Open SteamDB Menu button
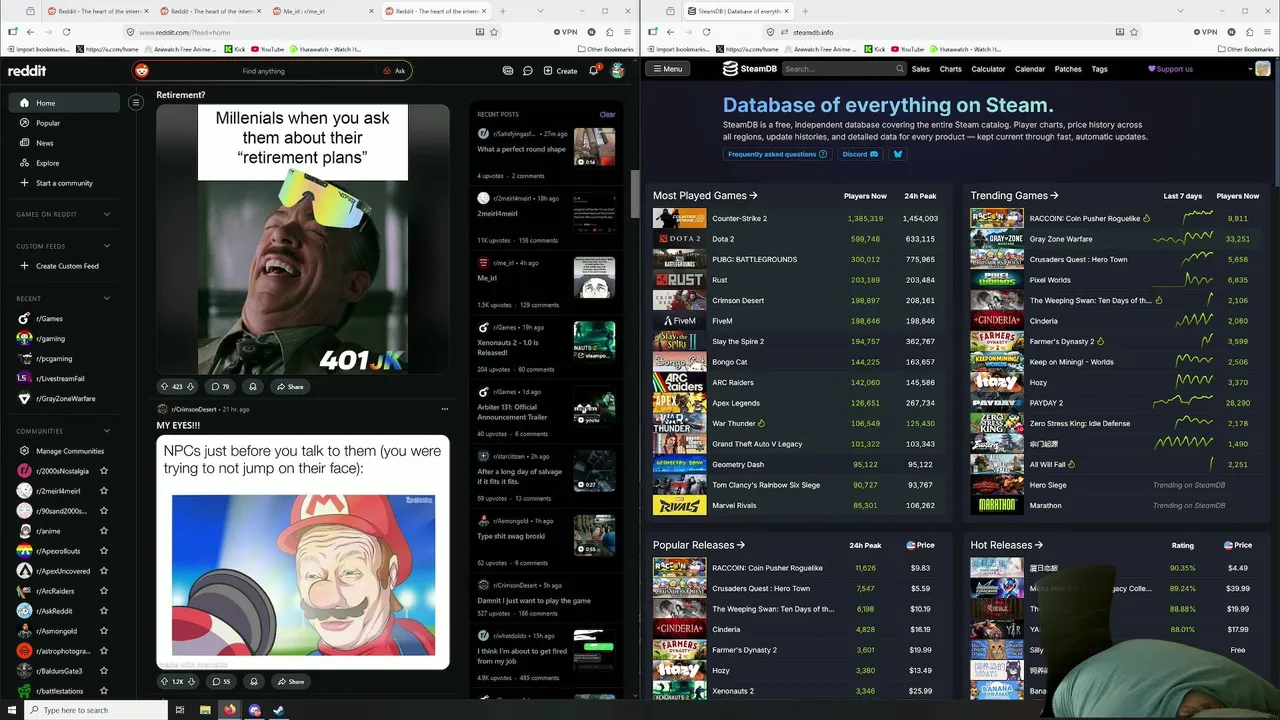Screen dimensions: 1280x720 [667, 69]
